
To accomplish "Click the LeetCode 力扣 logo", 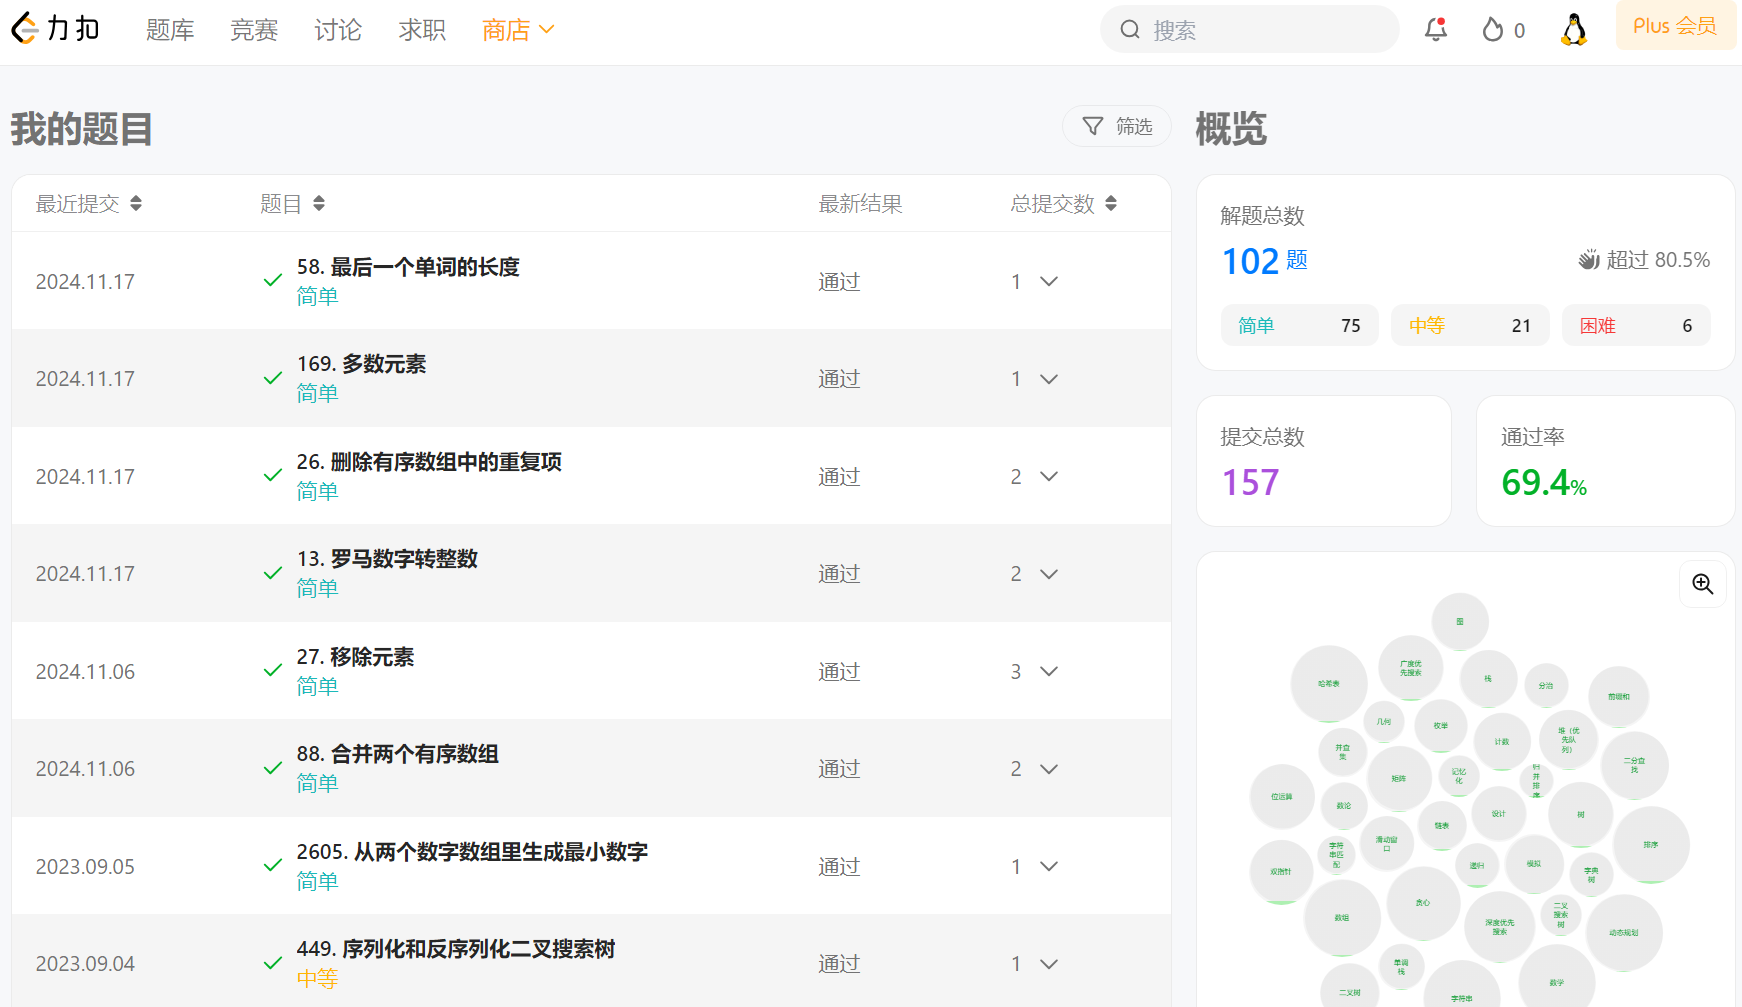I will tap(56, 29).
